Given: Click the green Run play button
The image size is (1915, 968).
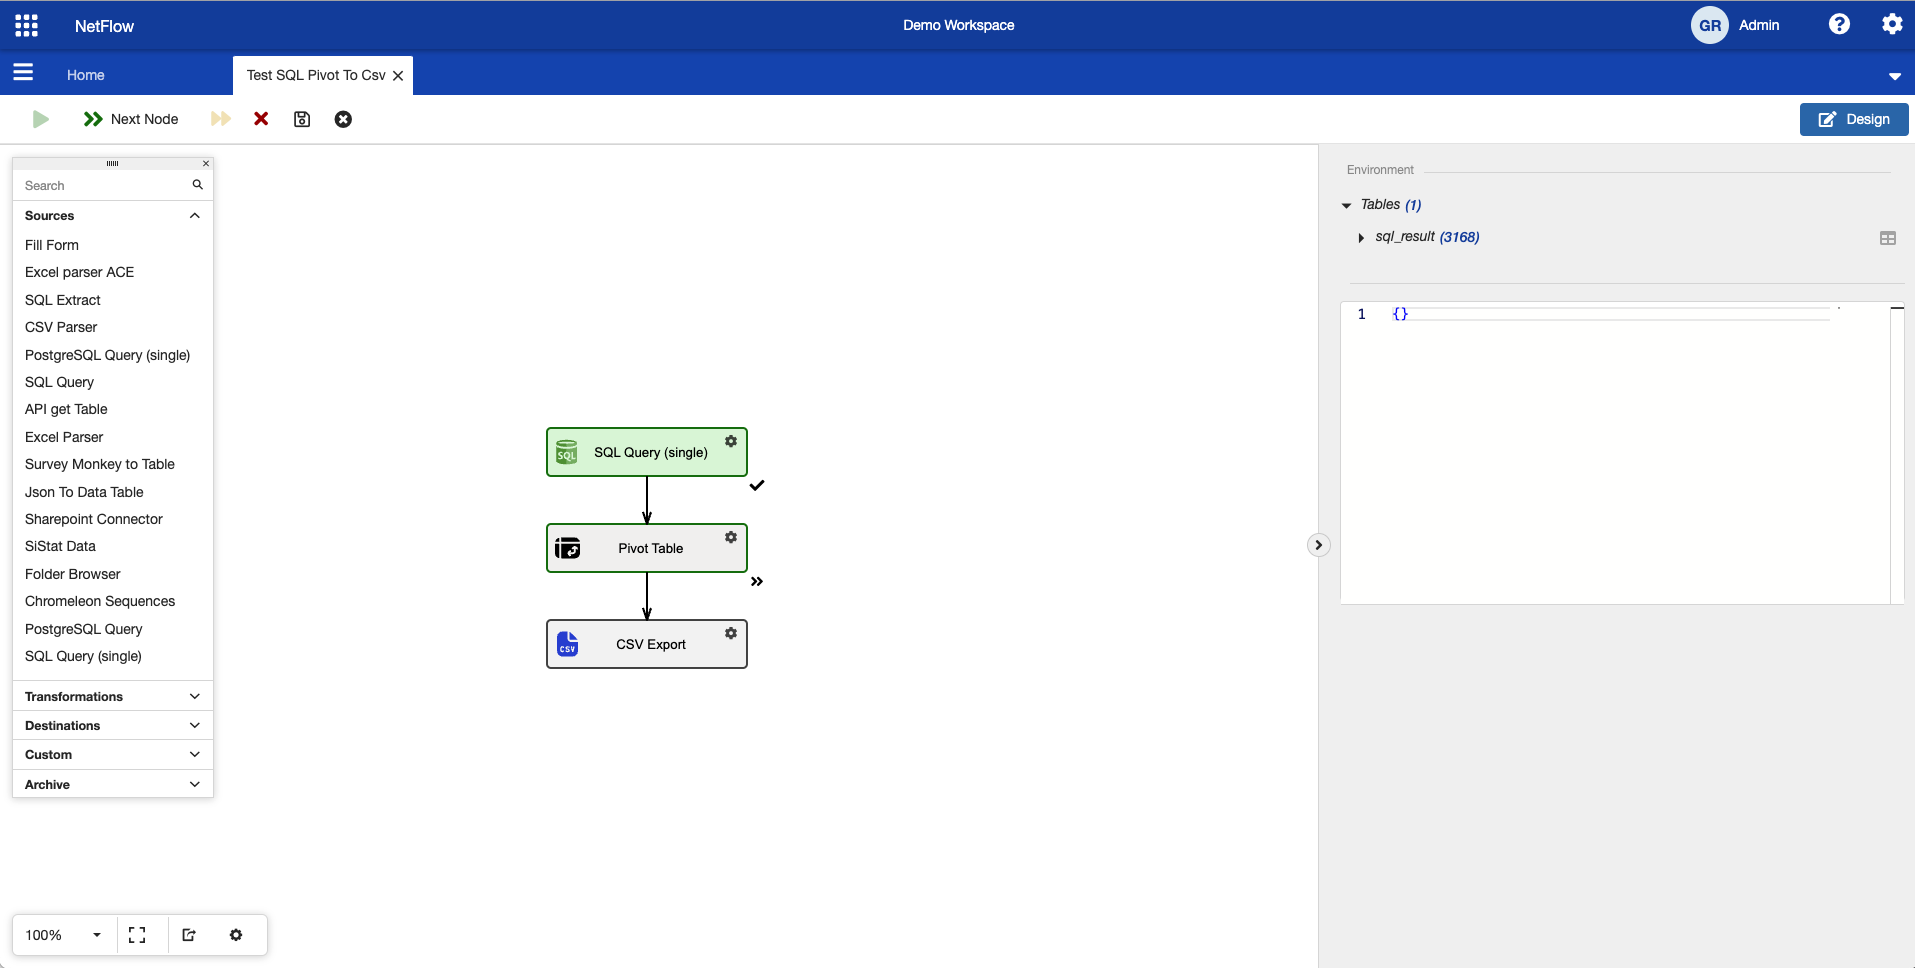Looking at the screenshot, I should tap(41, 119).
